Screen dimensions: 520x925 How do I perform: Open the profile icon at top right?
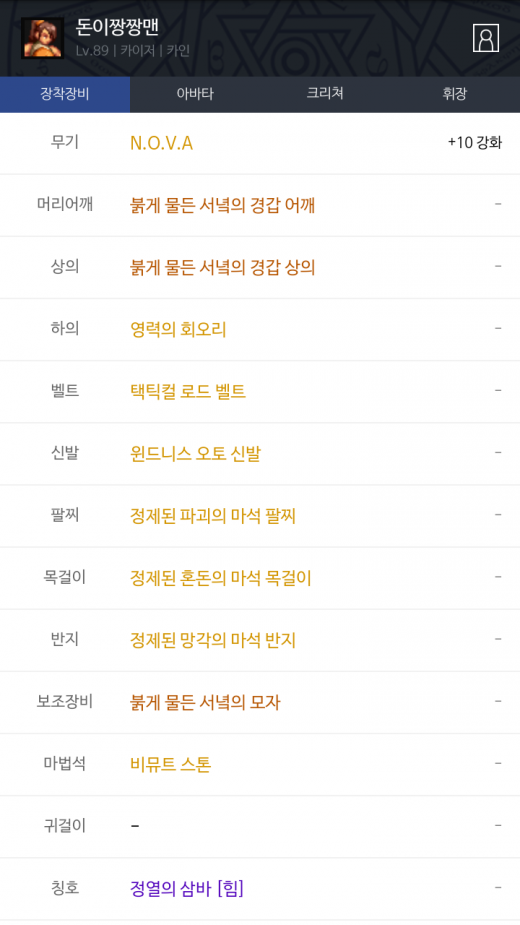click(486, 38)
